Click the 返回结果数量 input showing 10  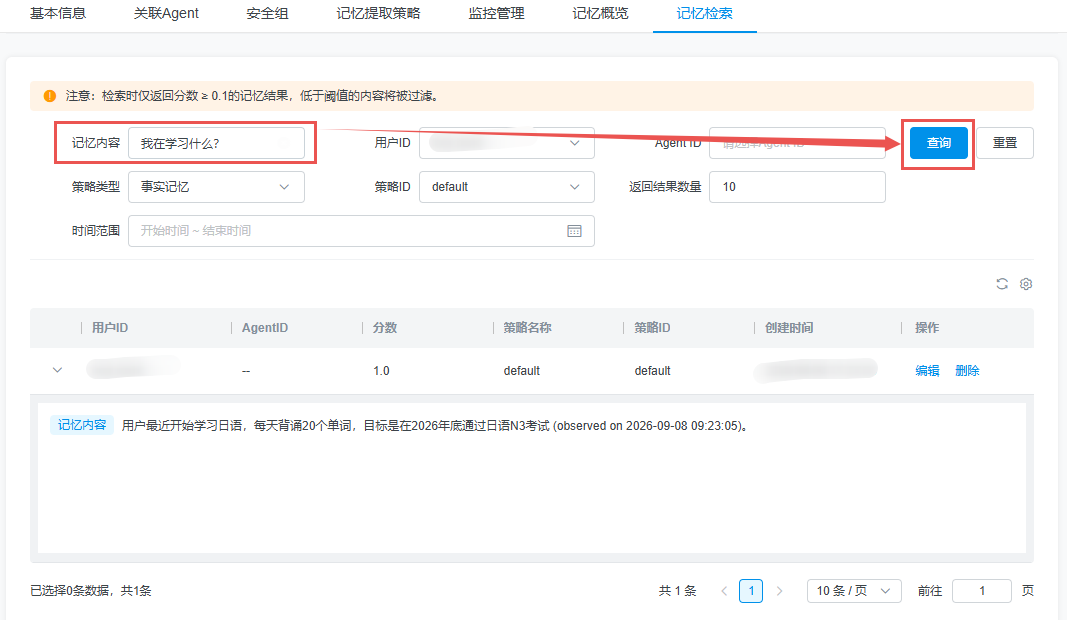pyautogui.click(x=797, y=187)
